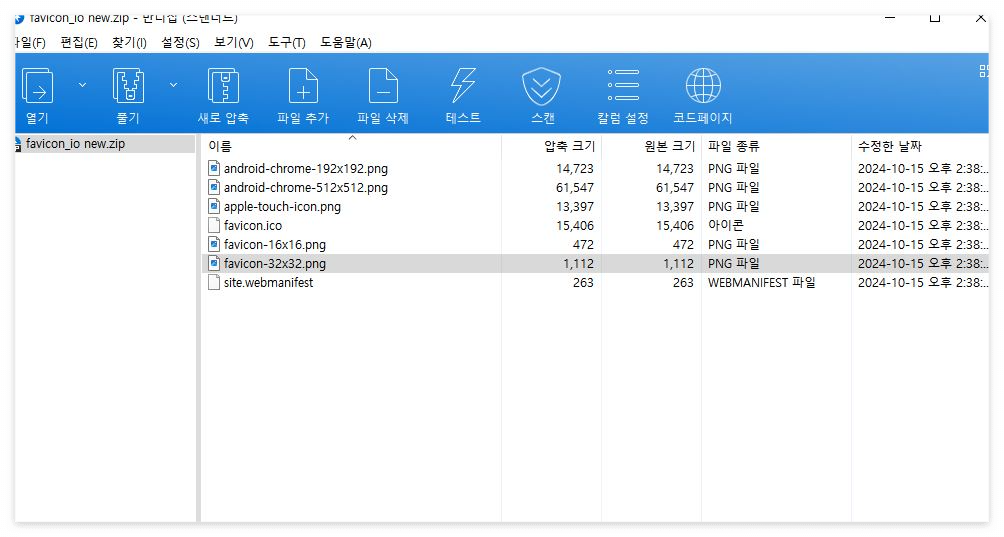The height and width of the screenshot is (537, 1004).
Task: Select file site.webmanifest
Action: pos(268,283)
